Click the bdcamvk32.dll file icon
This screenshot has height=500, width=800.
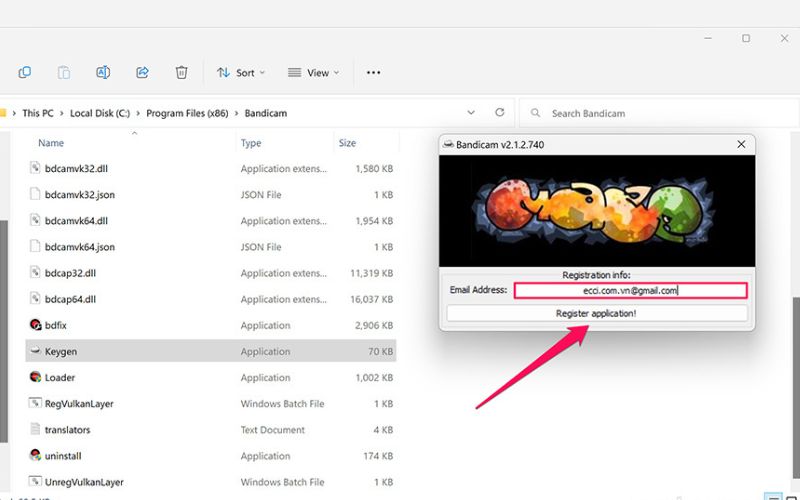point(35,168)
